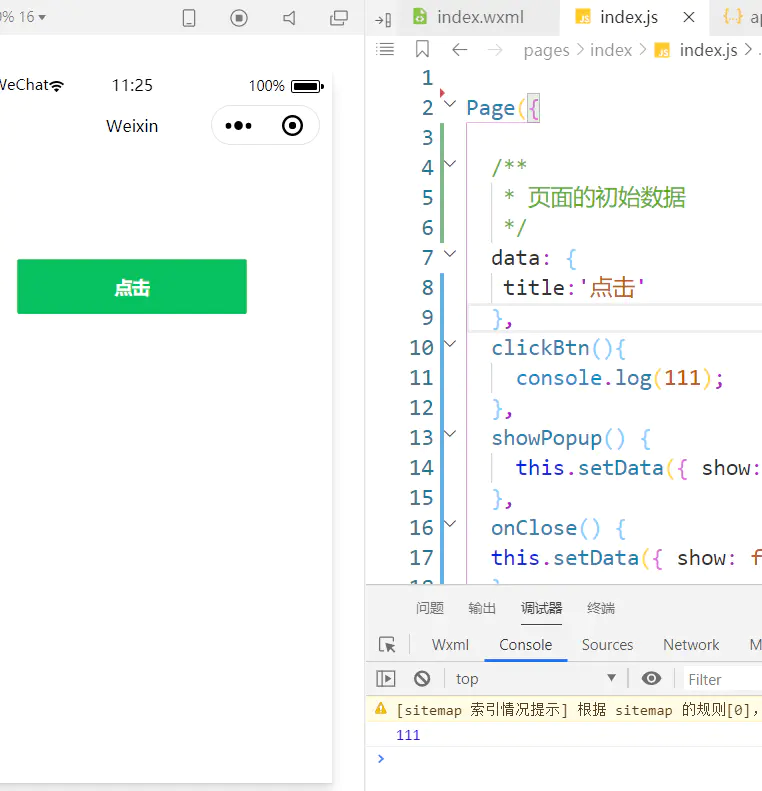The width and height of the screenshot is (762, 791).
Task: Click the green 点击 button
Action: pyautogui.click(x=132, y=287)
